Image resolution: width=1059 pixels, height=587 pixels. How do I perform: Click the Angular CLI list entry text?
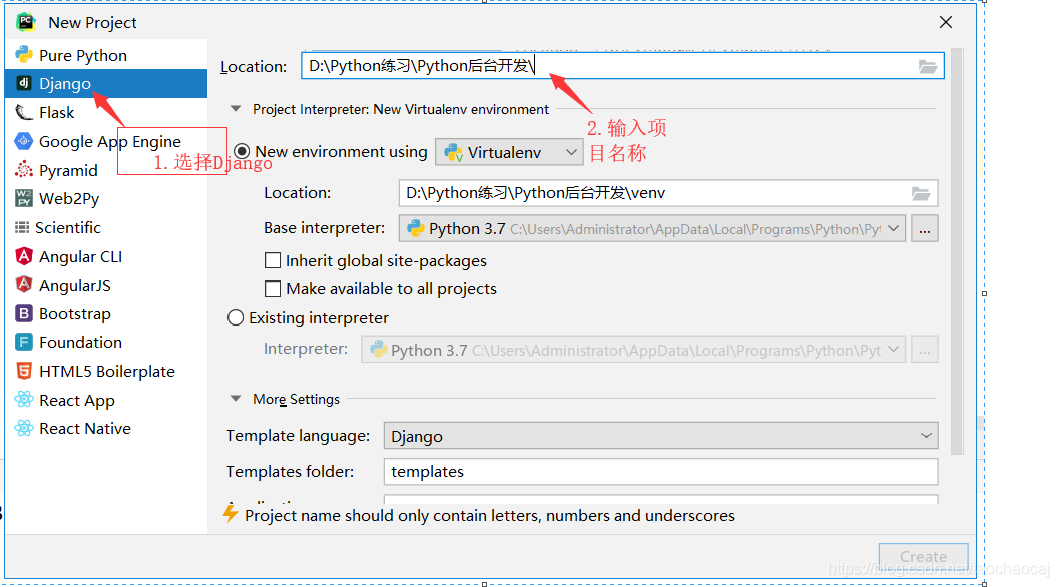(80, 256)
